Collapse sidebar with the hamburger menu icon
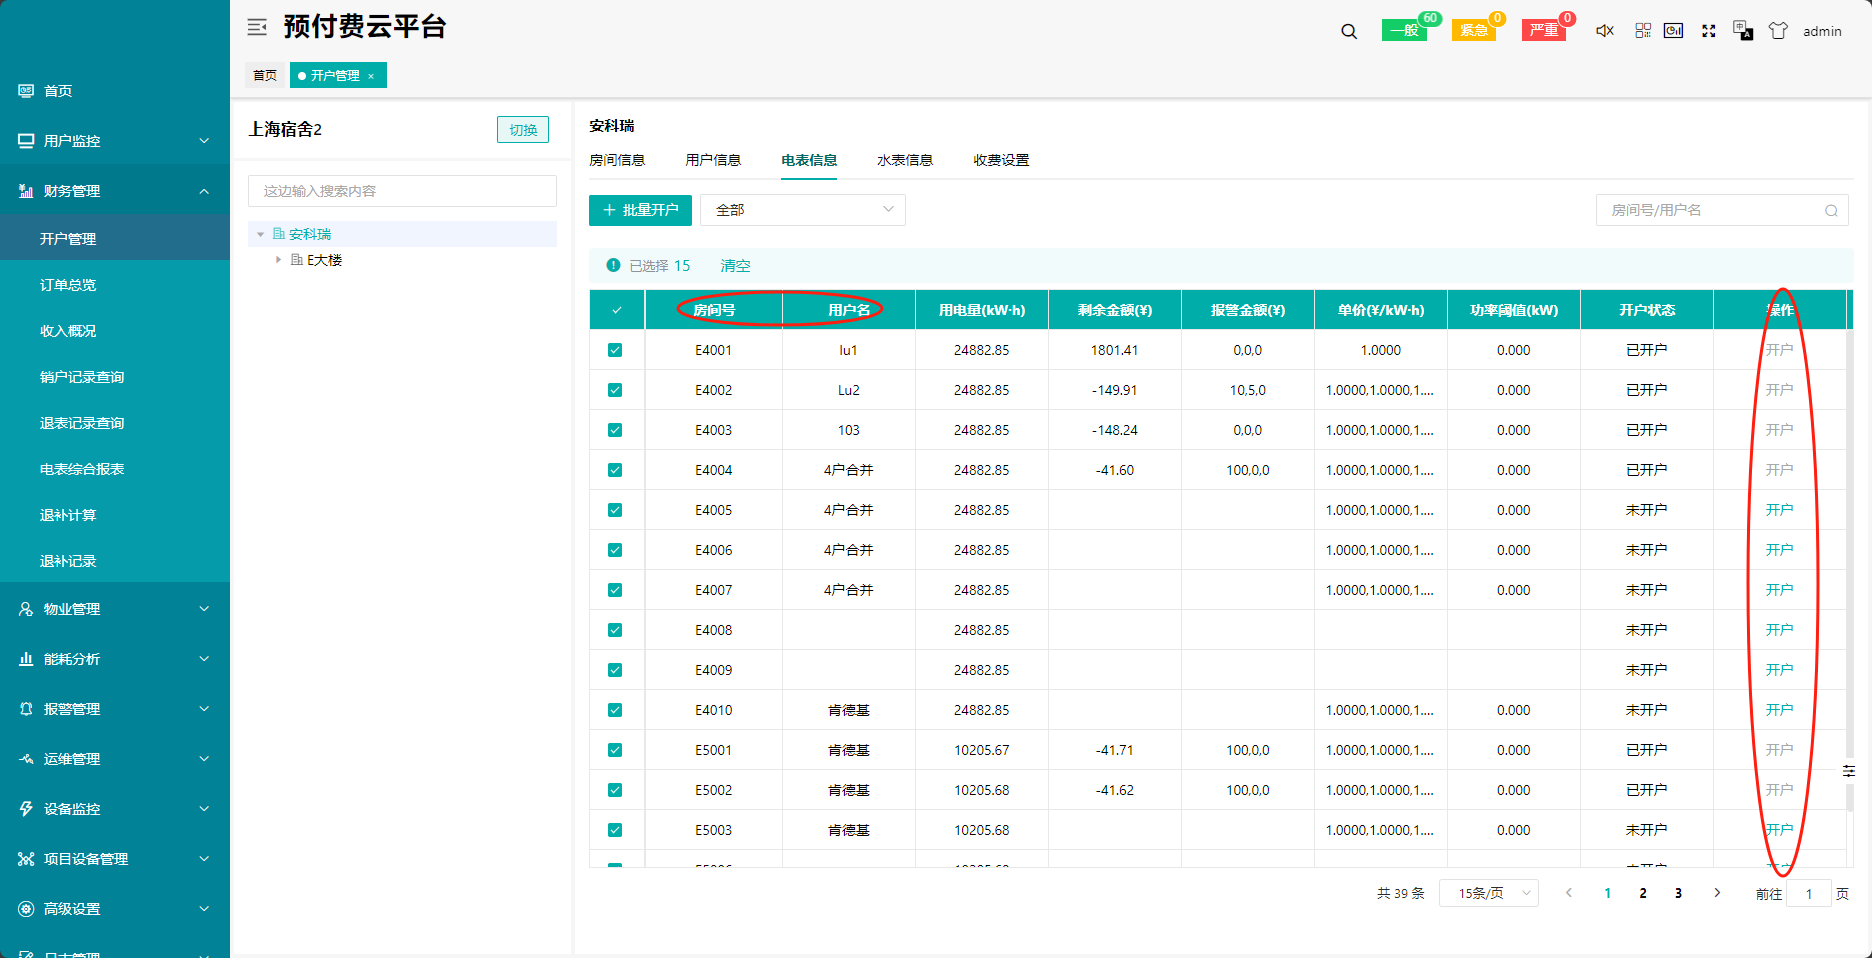This screenshot has width=1872, height=958. click(257, 27)
